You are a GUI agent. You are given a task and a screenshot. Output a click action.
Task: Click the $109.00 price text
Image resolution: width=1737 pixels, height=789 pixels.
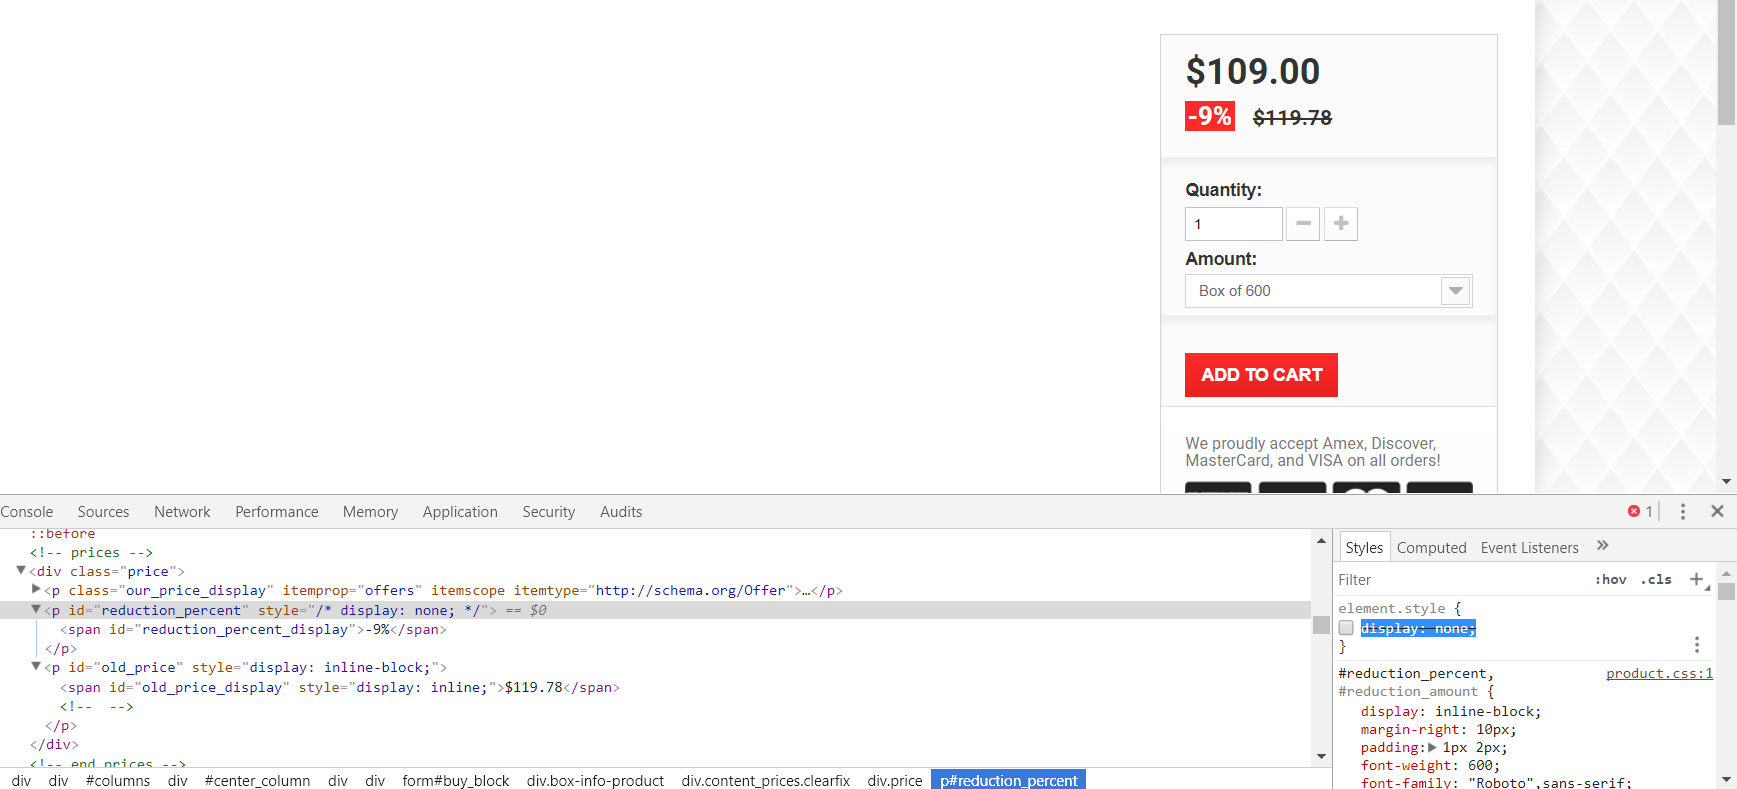point(1253,71)
